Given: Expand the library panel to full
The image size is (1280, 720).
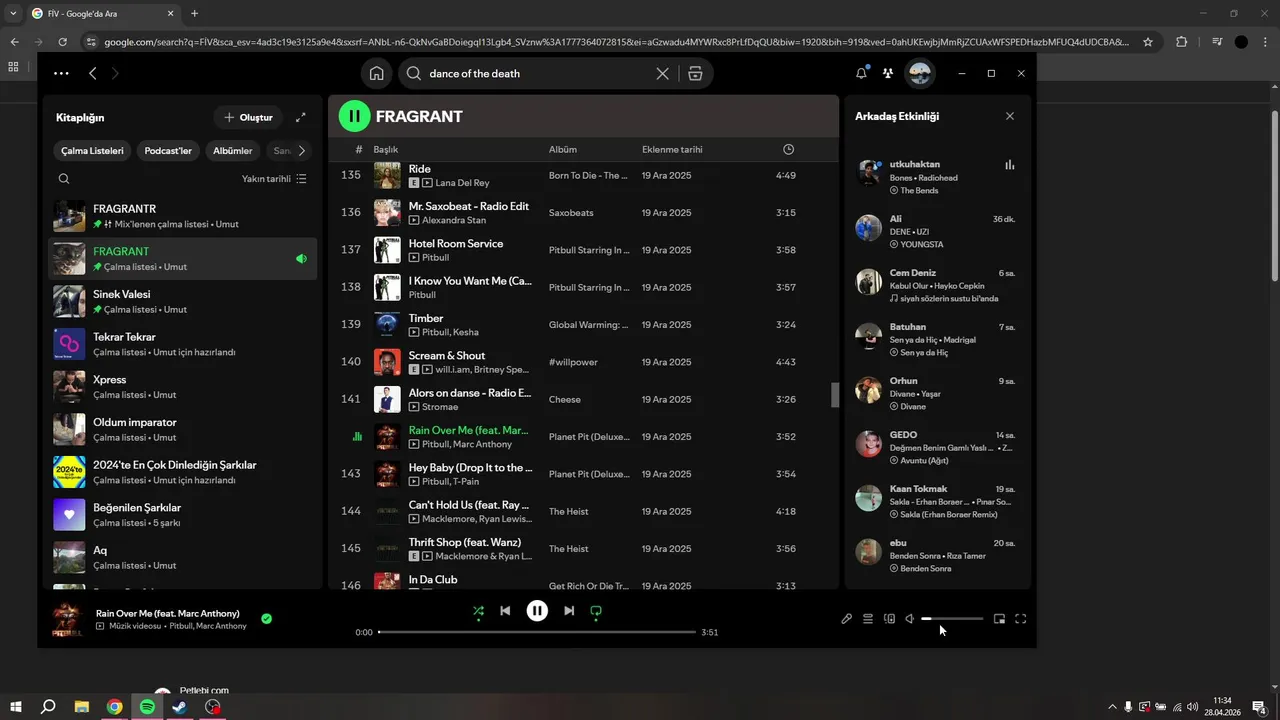Looking at the screenshot, I should (x=300, y=117).
